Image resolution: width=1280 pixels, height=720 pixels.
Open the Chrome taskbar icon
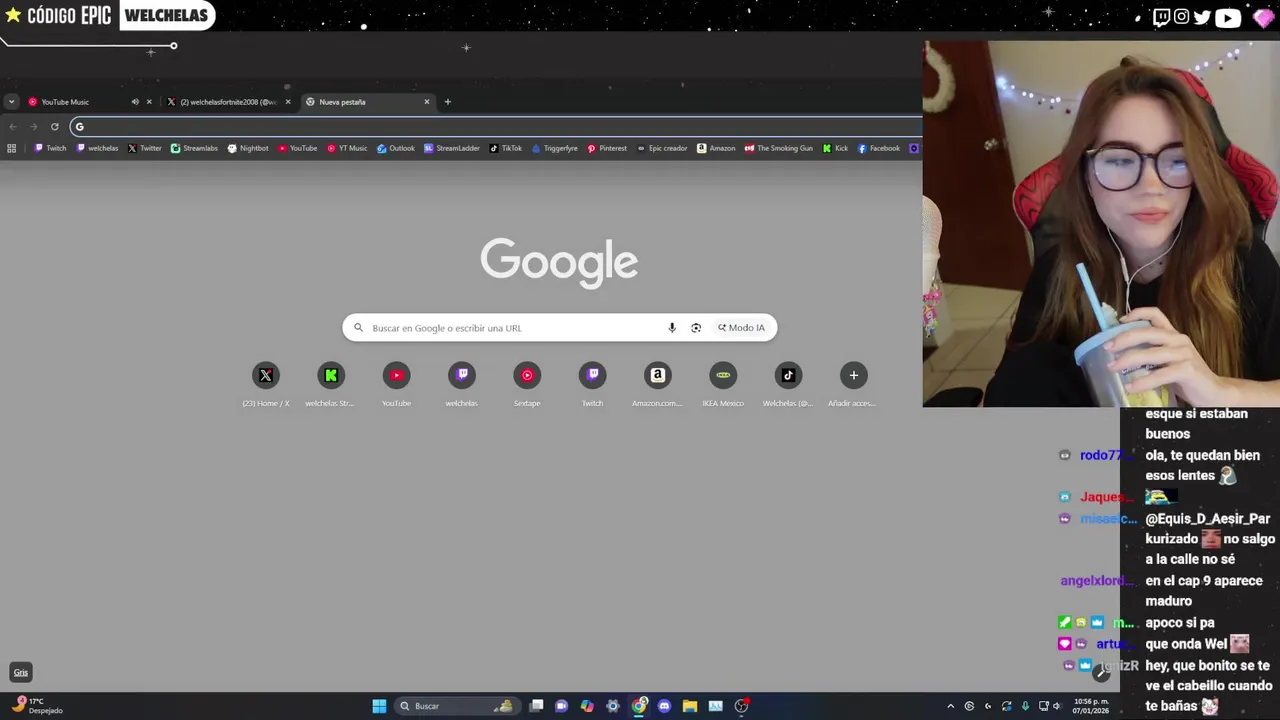(x=639, y=706)
